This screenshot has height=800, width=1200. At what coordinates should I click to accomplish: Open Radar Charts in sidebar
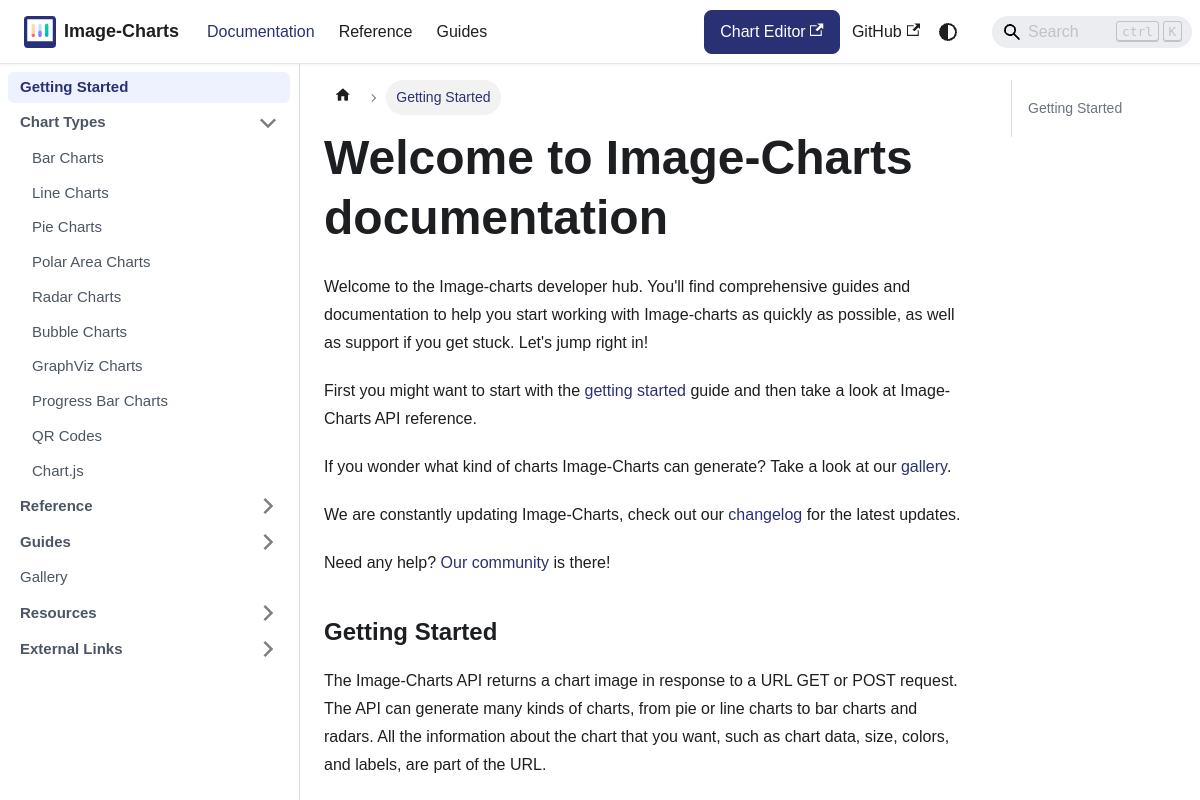coord(76,297)
